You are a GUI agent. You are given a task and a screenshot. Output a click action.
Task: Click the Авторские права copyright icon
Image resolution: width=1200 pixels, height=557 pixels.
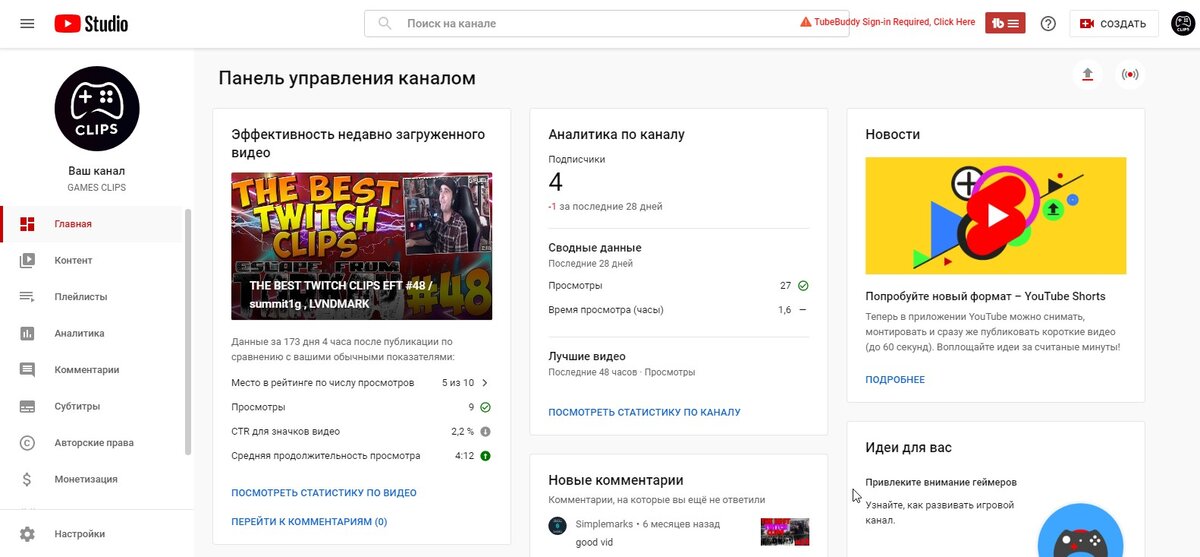tap(27, 443)
